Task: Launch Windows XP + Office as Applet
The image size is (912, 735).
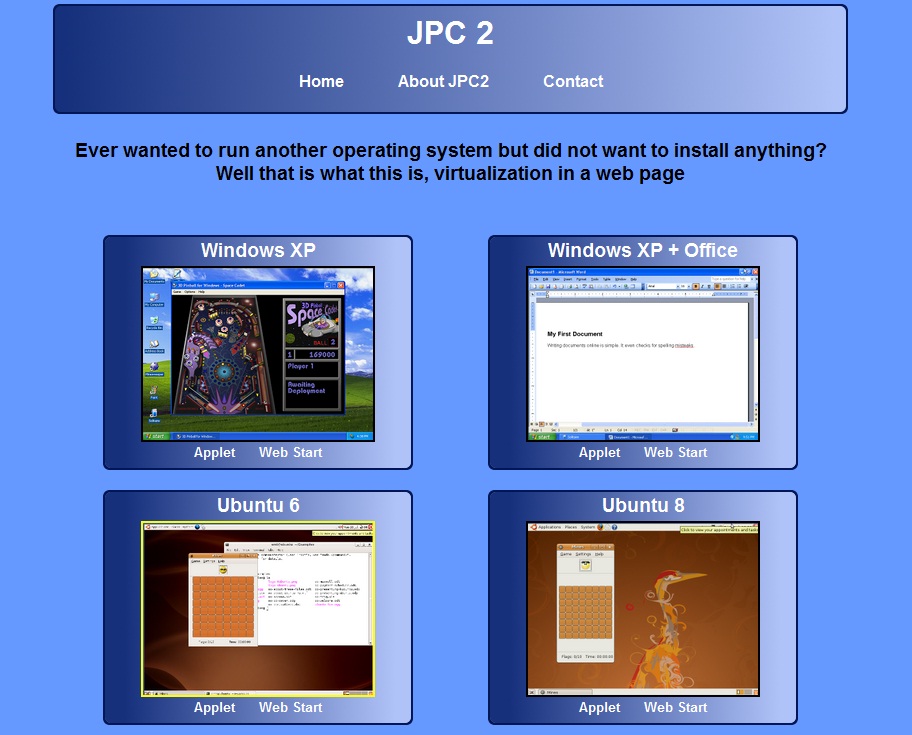Action: [600, 452]
